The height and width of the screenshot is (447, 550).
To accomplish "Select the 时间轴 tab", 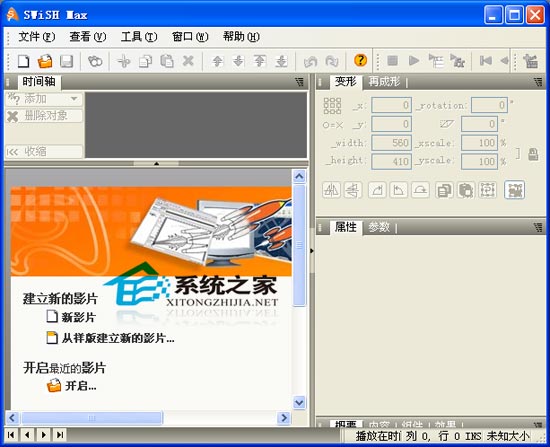I will point(39,82).
